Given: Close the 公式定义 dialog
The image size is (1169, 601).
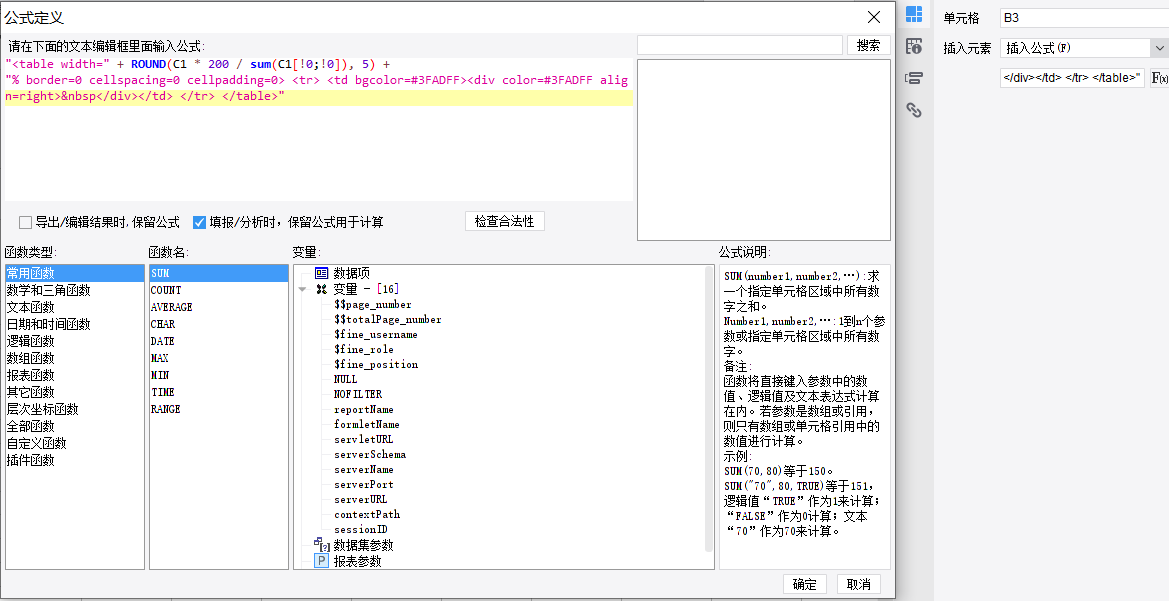Looking at the screenshot, I should (x=874, y=17).
